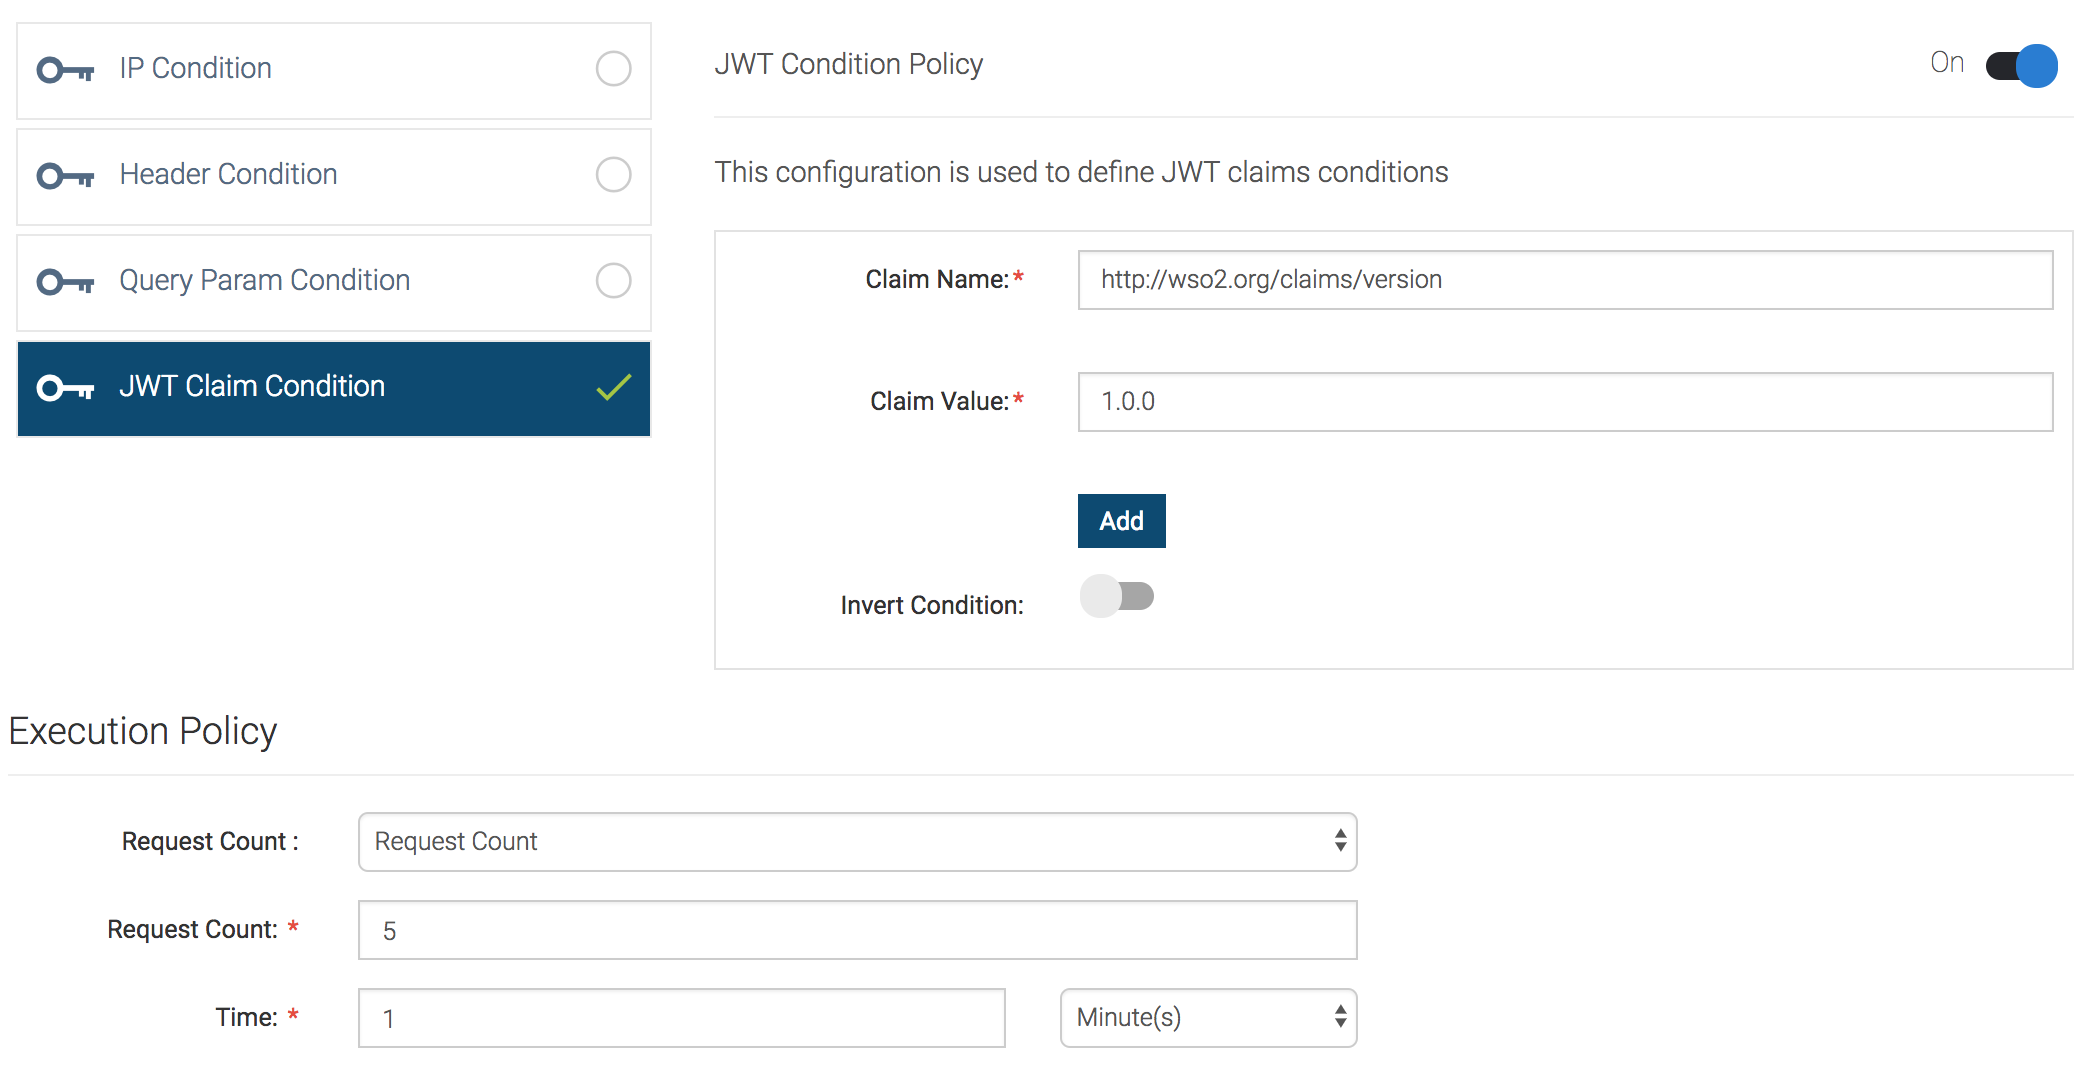This screenshot has height=1072, width=2084.
Task: Click the key icon beside JWT Claim Condition
Action: [x=64, y=388]
